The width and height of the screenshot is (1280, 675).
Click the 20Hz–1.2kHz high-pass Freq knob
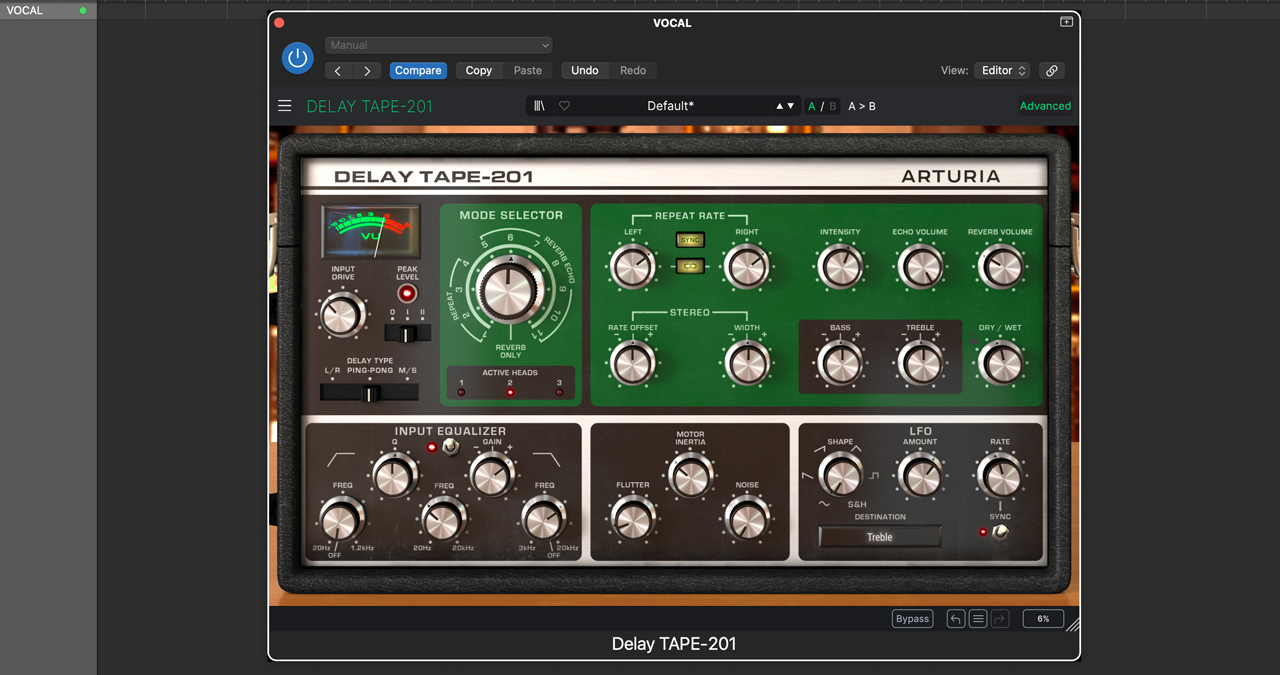tap(341, 521)
